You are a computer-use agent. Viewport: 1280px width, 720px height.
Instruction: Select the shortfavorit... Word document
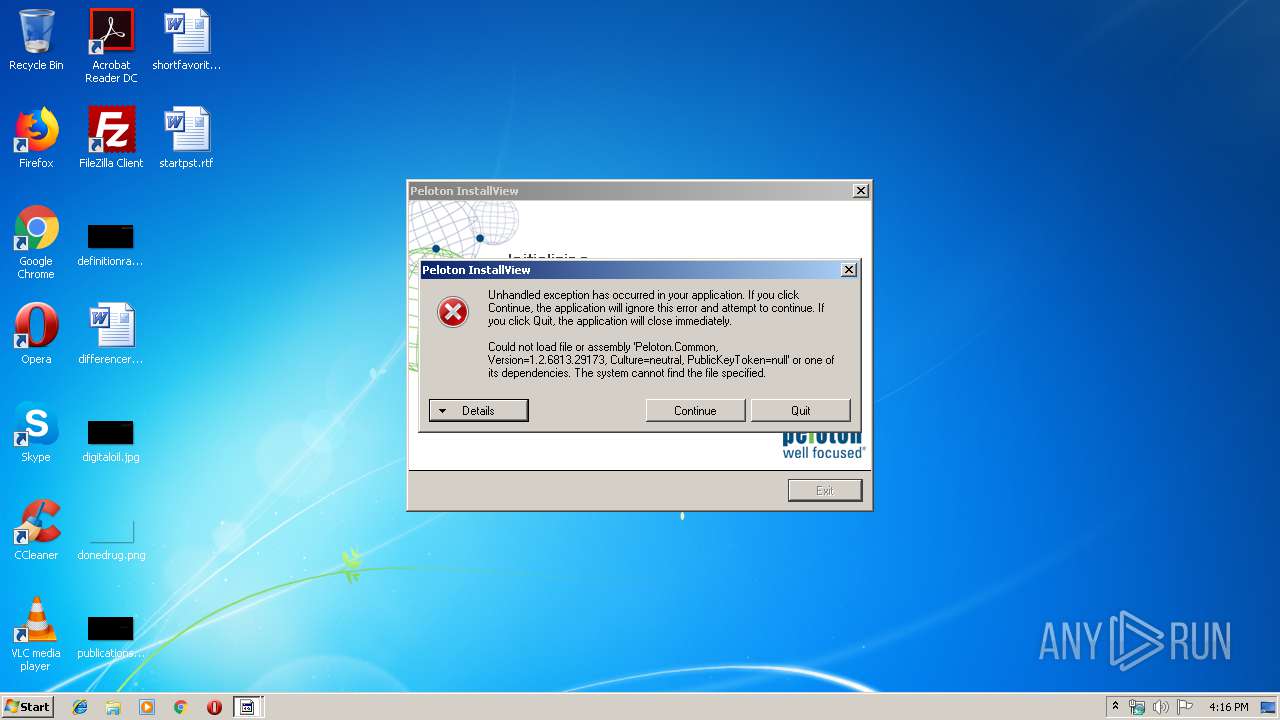[186, 41]
